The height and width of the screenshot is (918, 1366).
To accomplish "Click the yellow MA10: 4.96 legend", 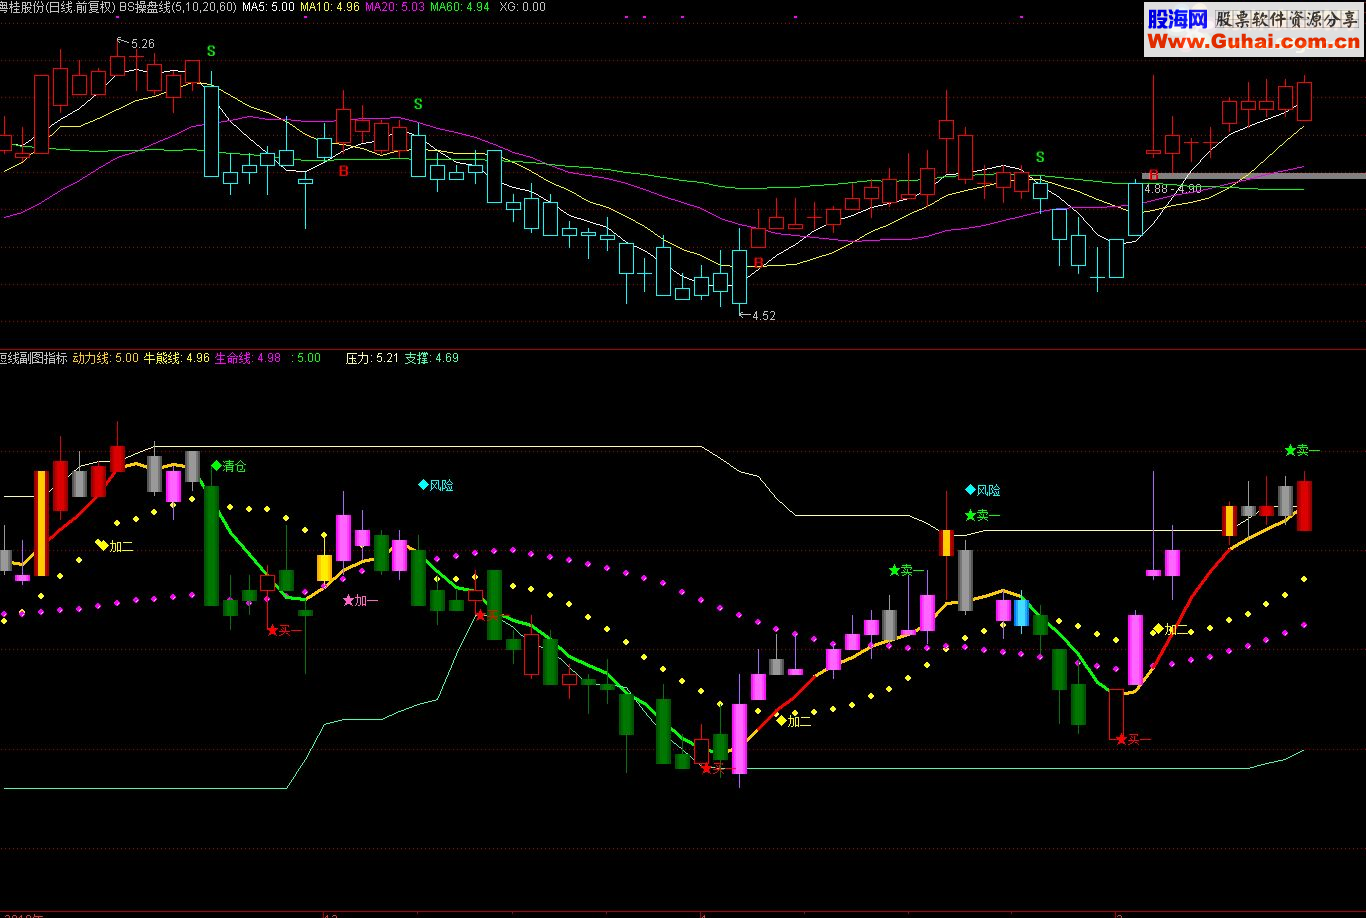I will click(x=330, y=7).
